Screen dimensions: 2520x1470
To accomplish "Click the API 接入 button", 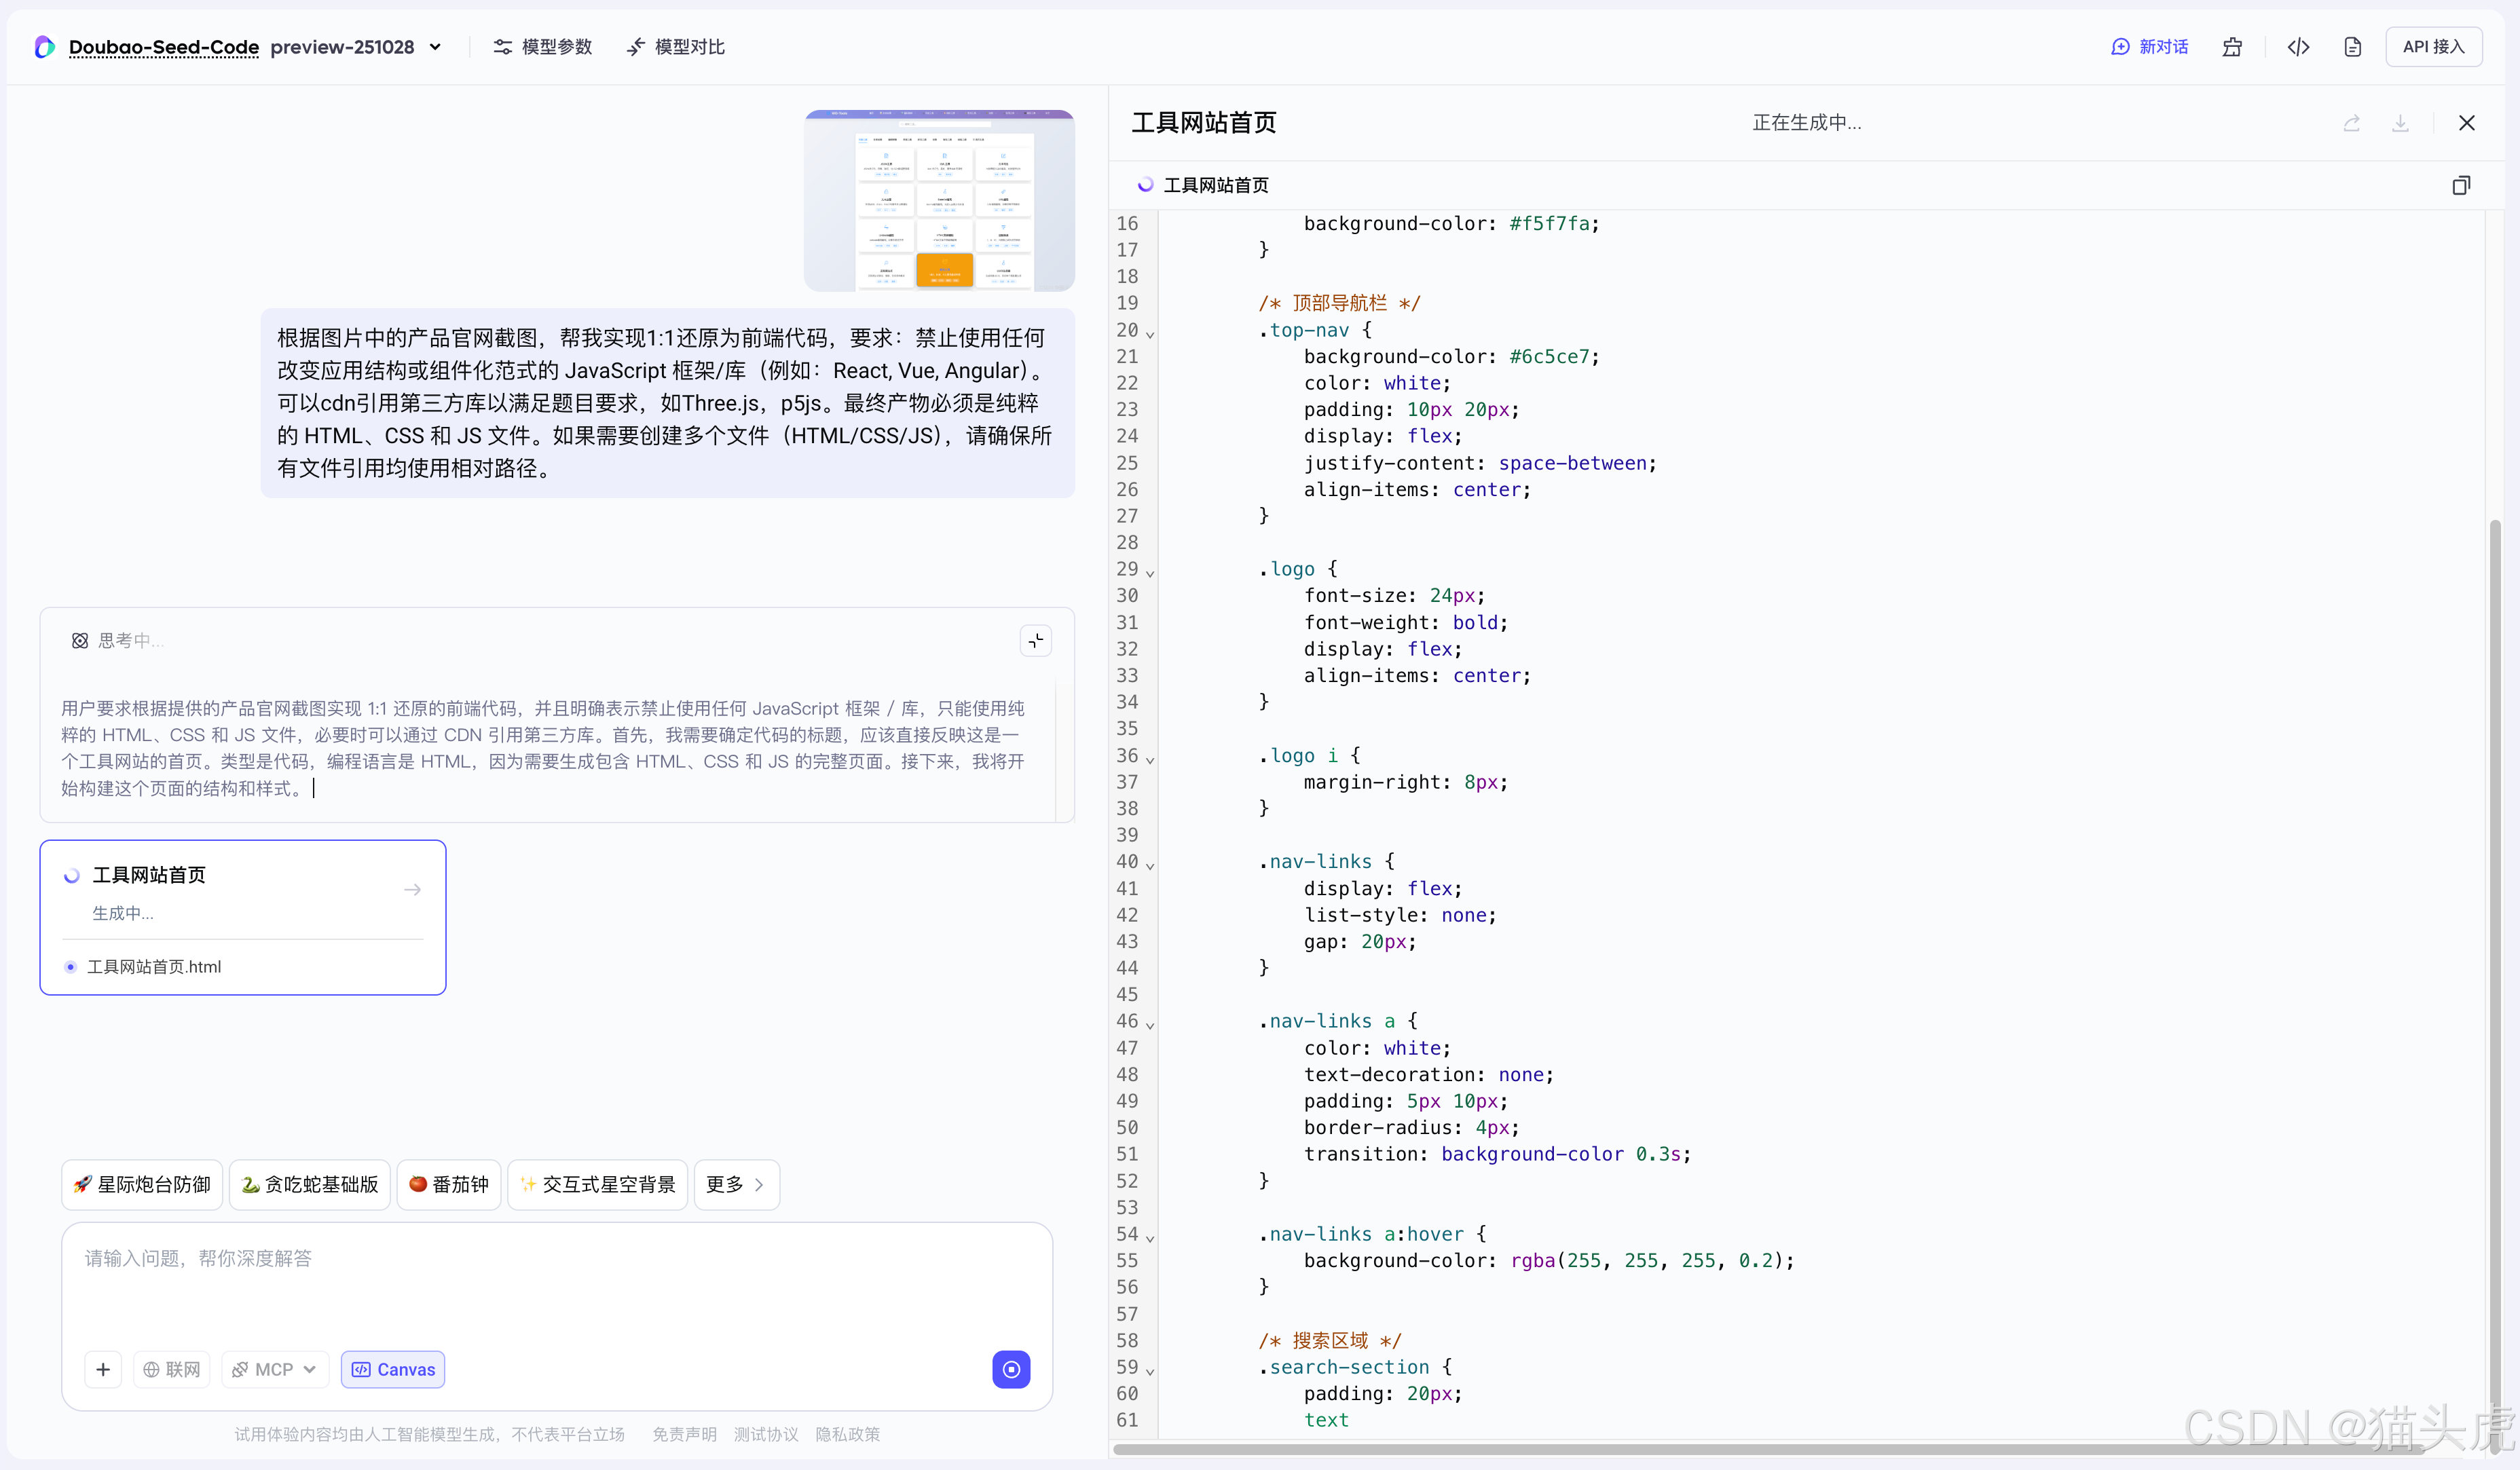I will pyautogui.click(x=2433, y=47).
